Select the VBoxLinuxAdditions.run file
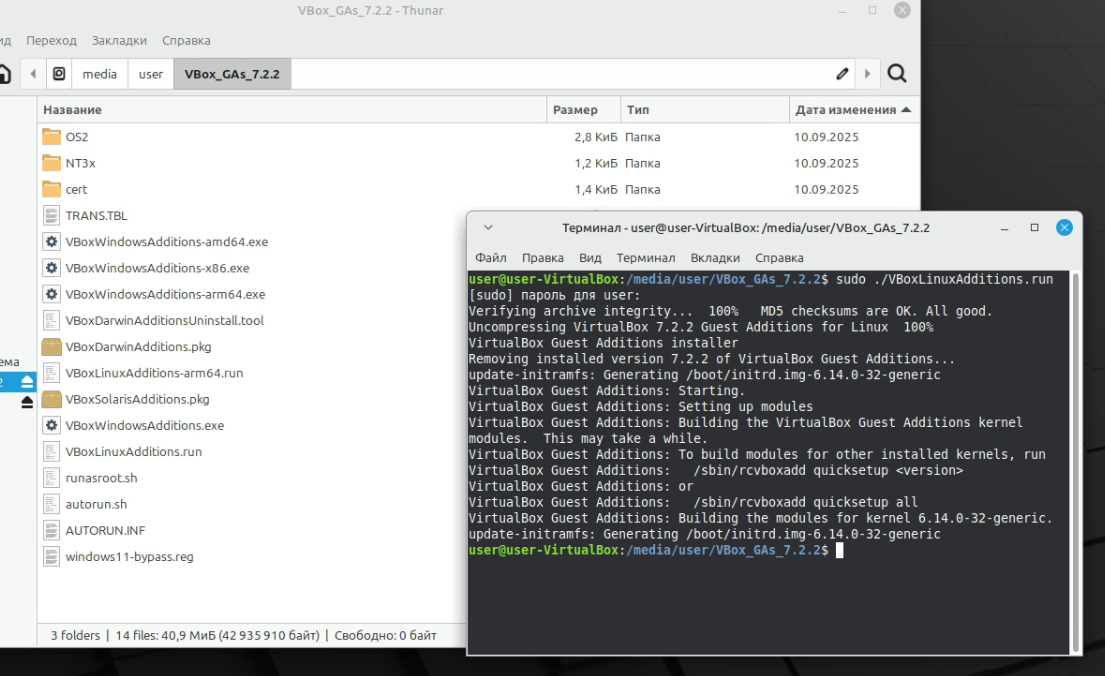Viewport: 1105px width, 676px height. click(133, 452)
